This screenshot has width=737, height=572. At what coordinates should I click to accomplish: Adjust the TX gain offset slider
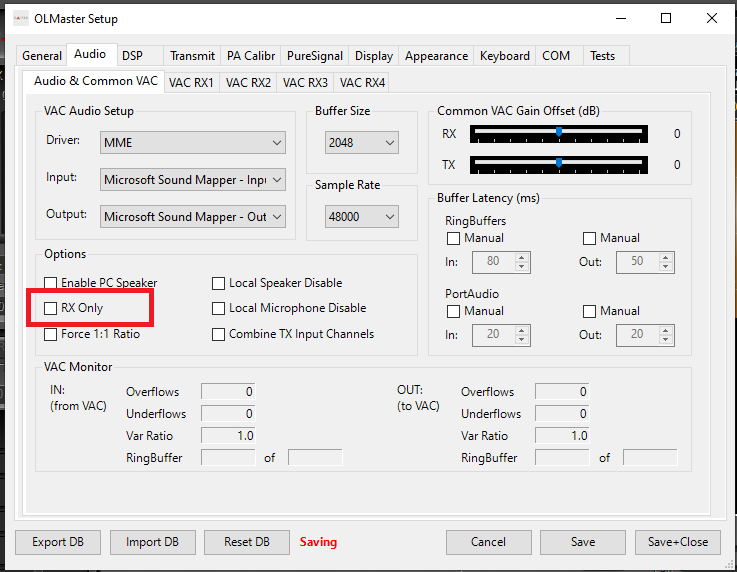(x=558, y=162)
